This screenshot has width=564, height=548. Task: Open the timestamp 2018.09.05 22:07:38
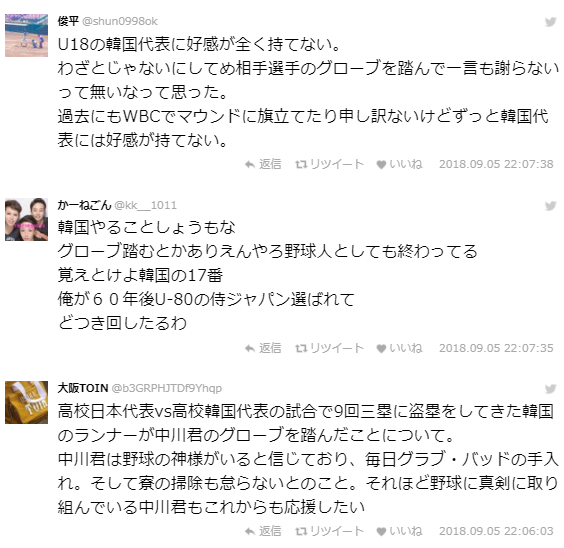pos(496,164)
